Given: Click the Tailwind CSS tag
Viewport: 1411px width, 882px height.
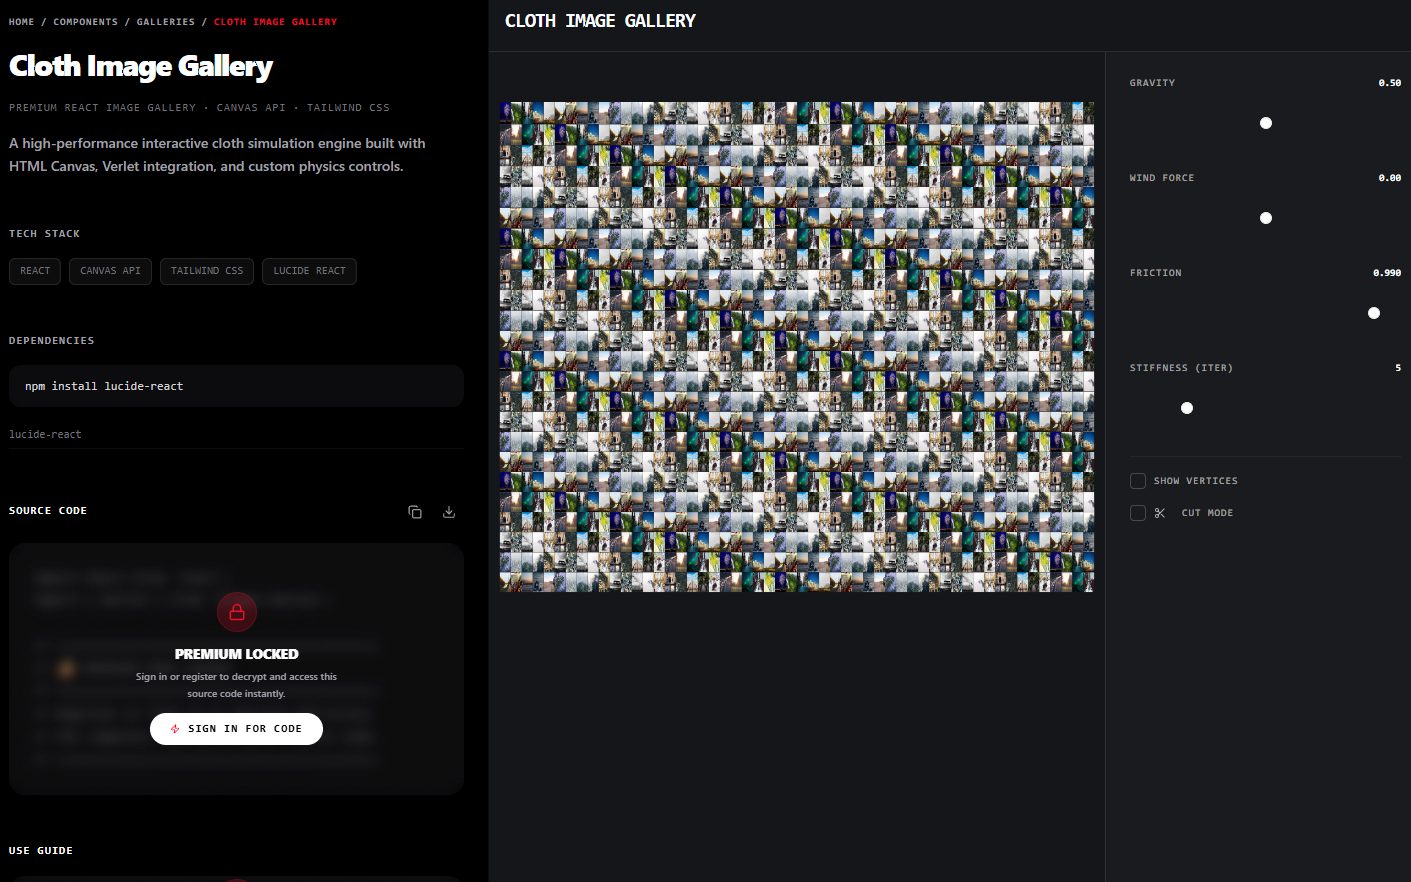Looking at the screenshot, I should tap(207, 271).
